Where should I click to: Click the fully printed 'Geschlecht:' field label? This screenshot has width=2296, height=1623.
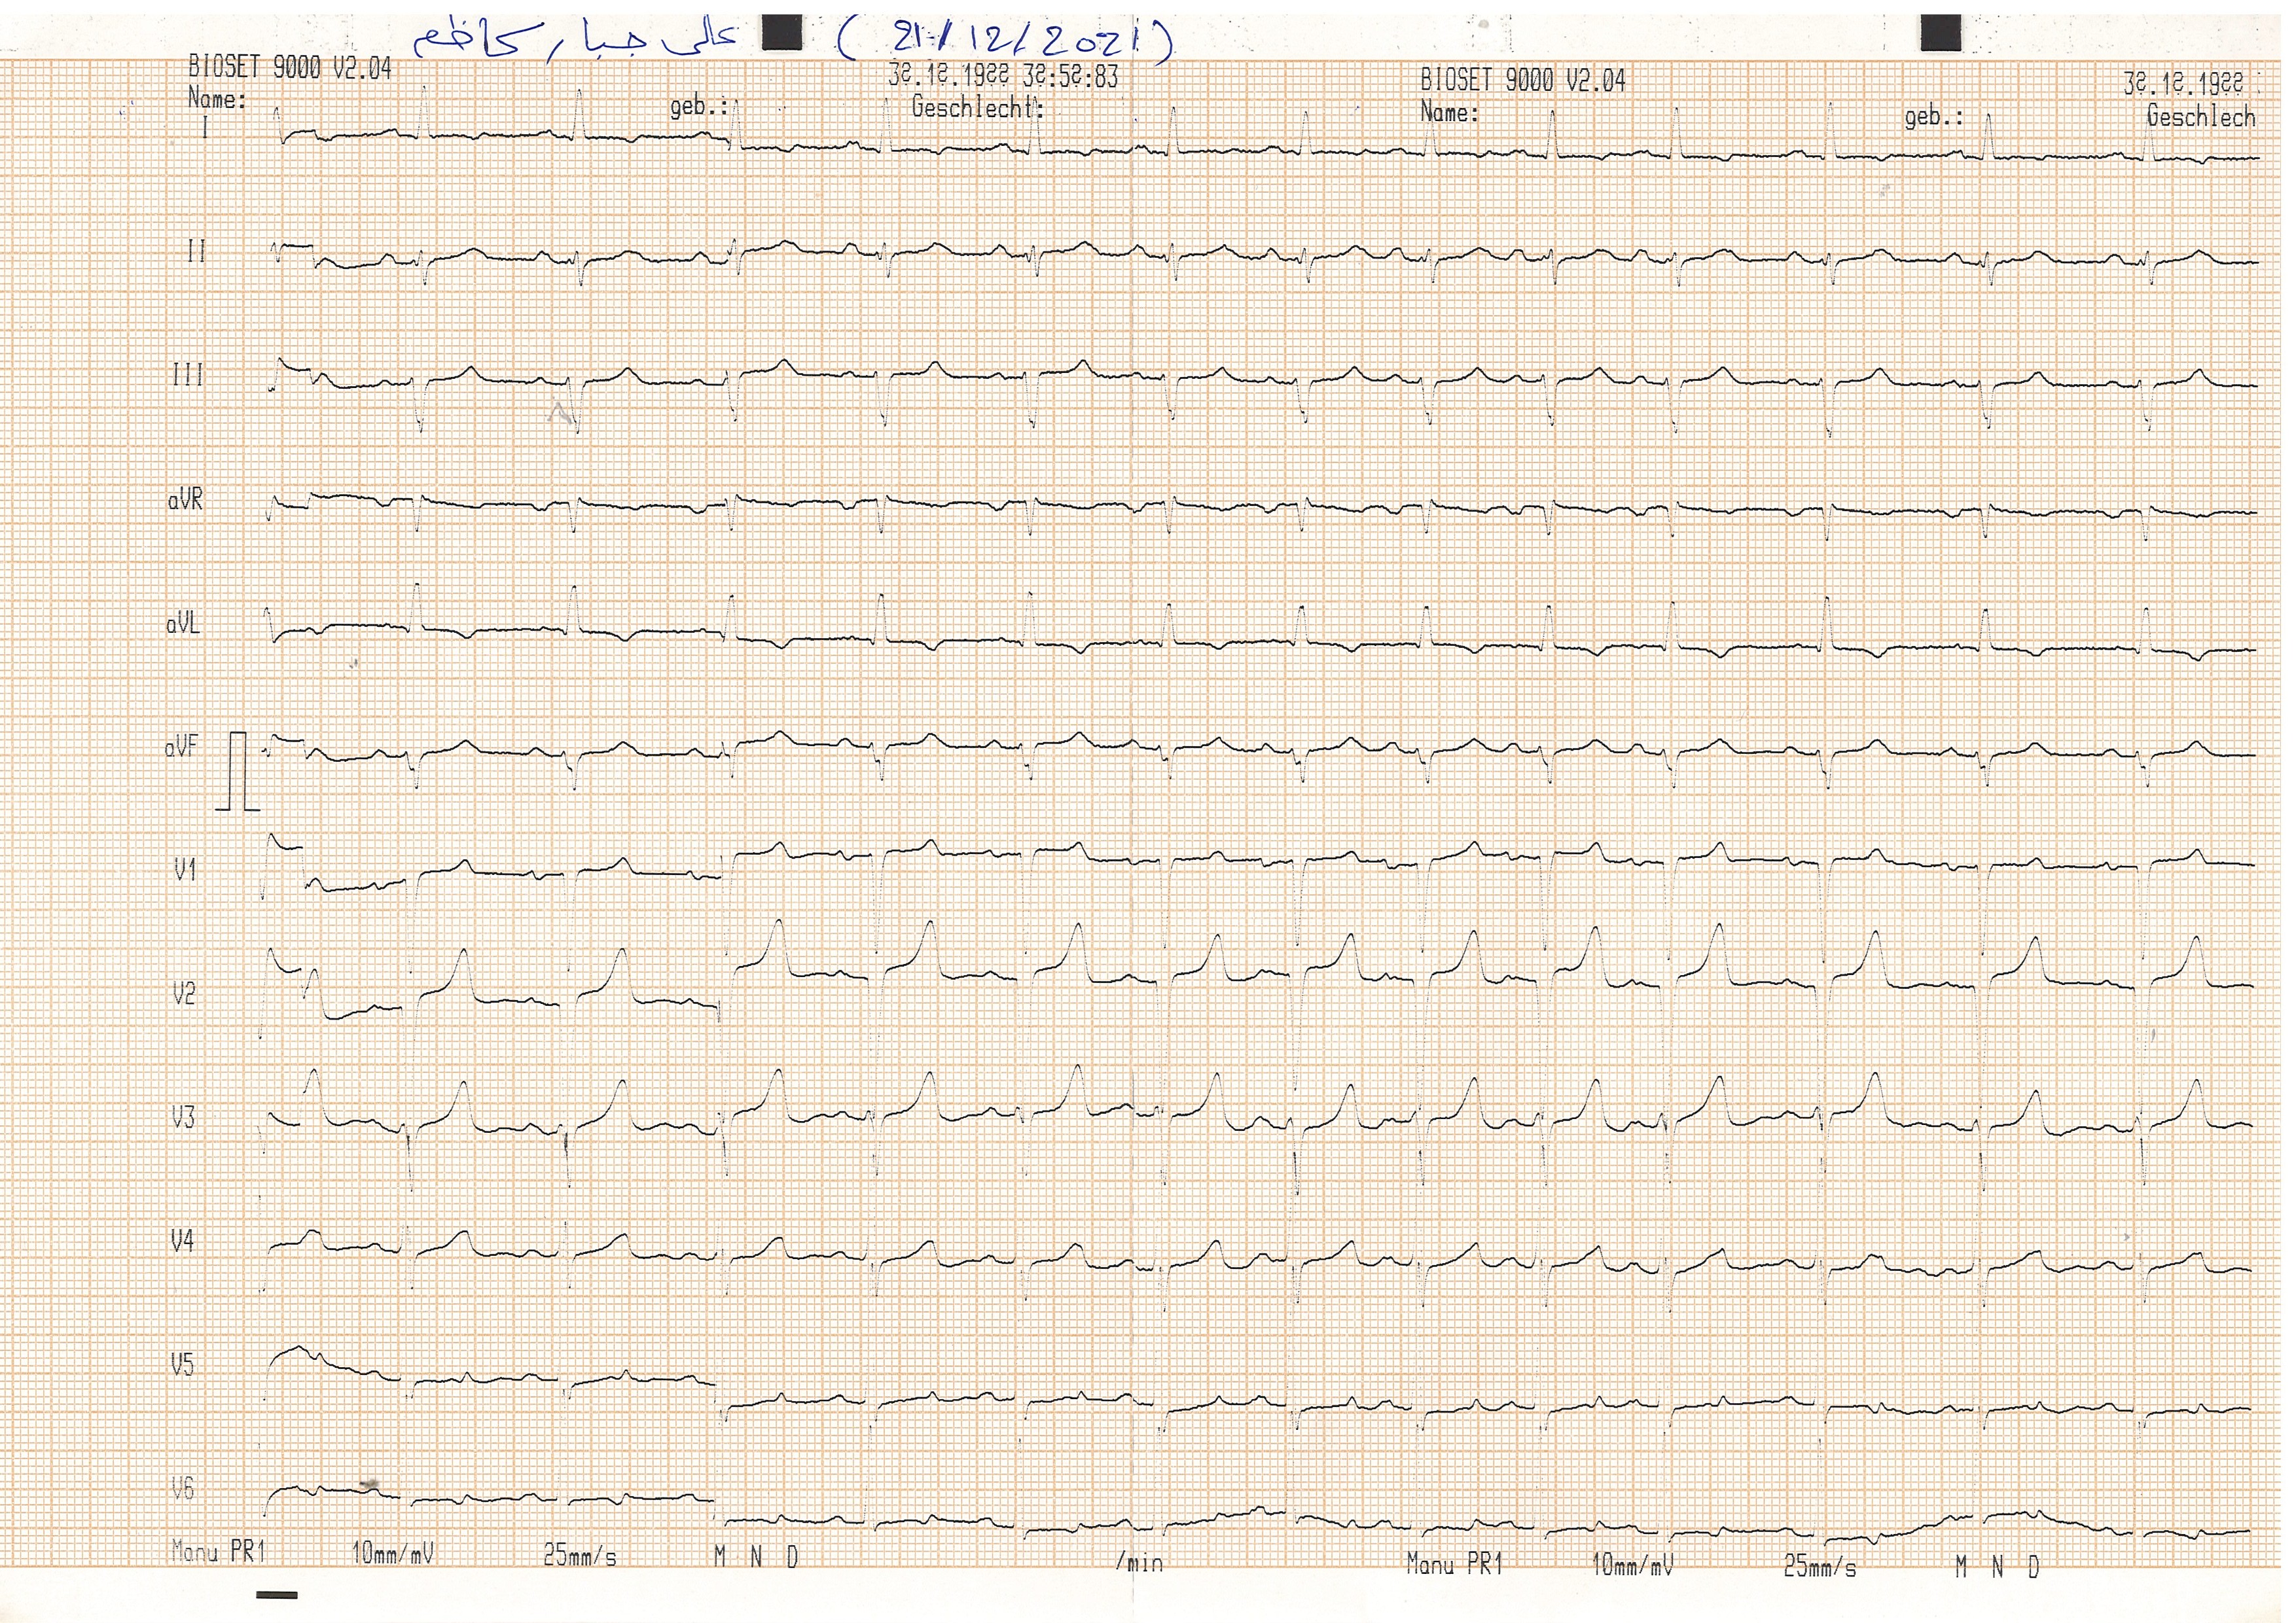tap(977, 108)
